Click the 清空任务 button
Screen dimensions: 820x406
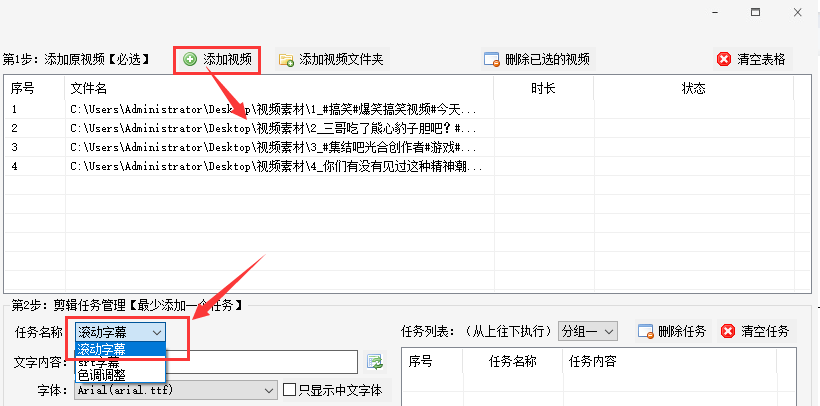756,331
